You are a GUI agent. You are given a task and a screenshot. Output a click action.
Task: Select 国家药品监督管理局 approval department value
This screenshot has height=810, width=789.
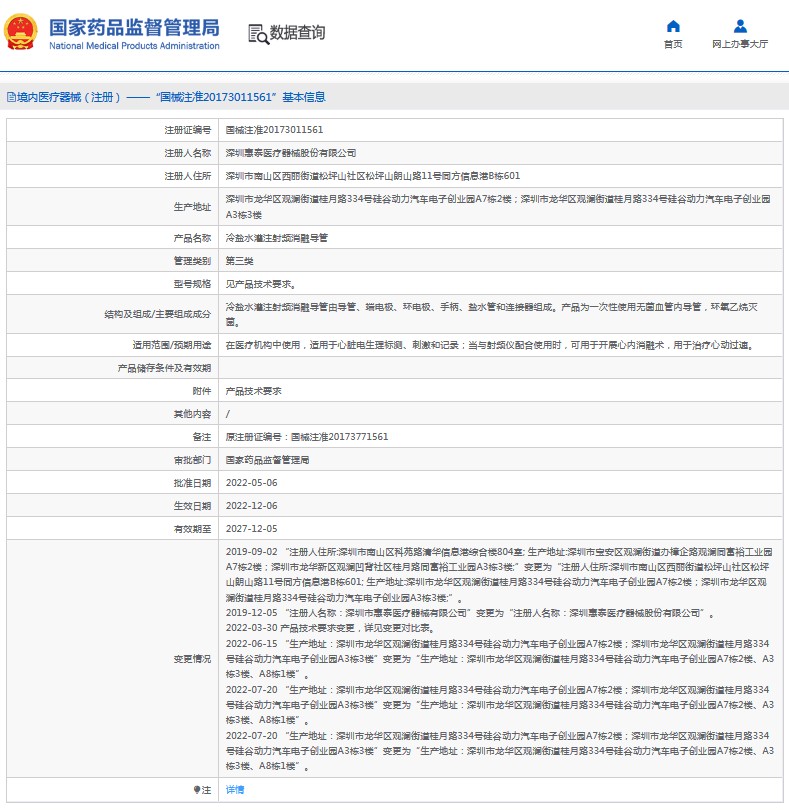[267, 460]
